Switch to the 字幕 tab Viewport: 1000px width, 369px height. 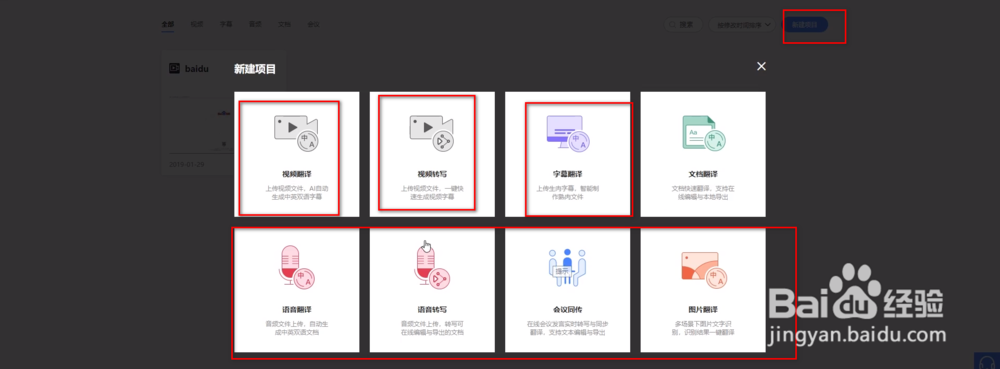pos(226,24)
